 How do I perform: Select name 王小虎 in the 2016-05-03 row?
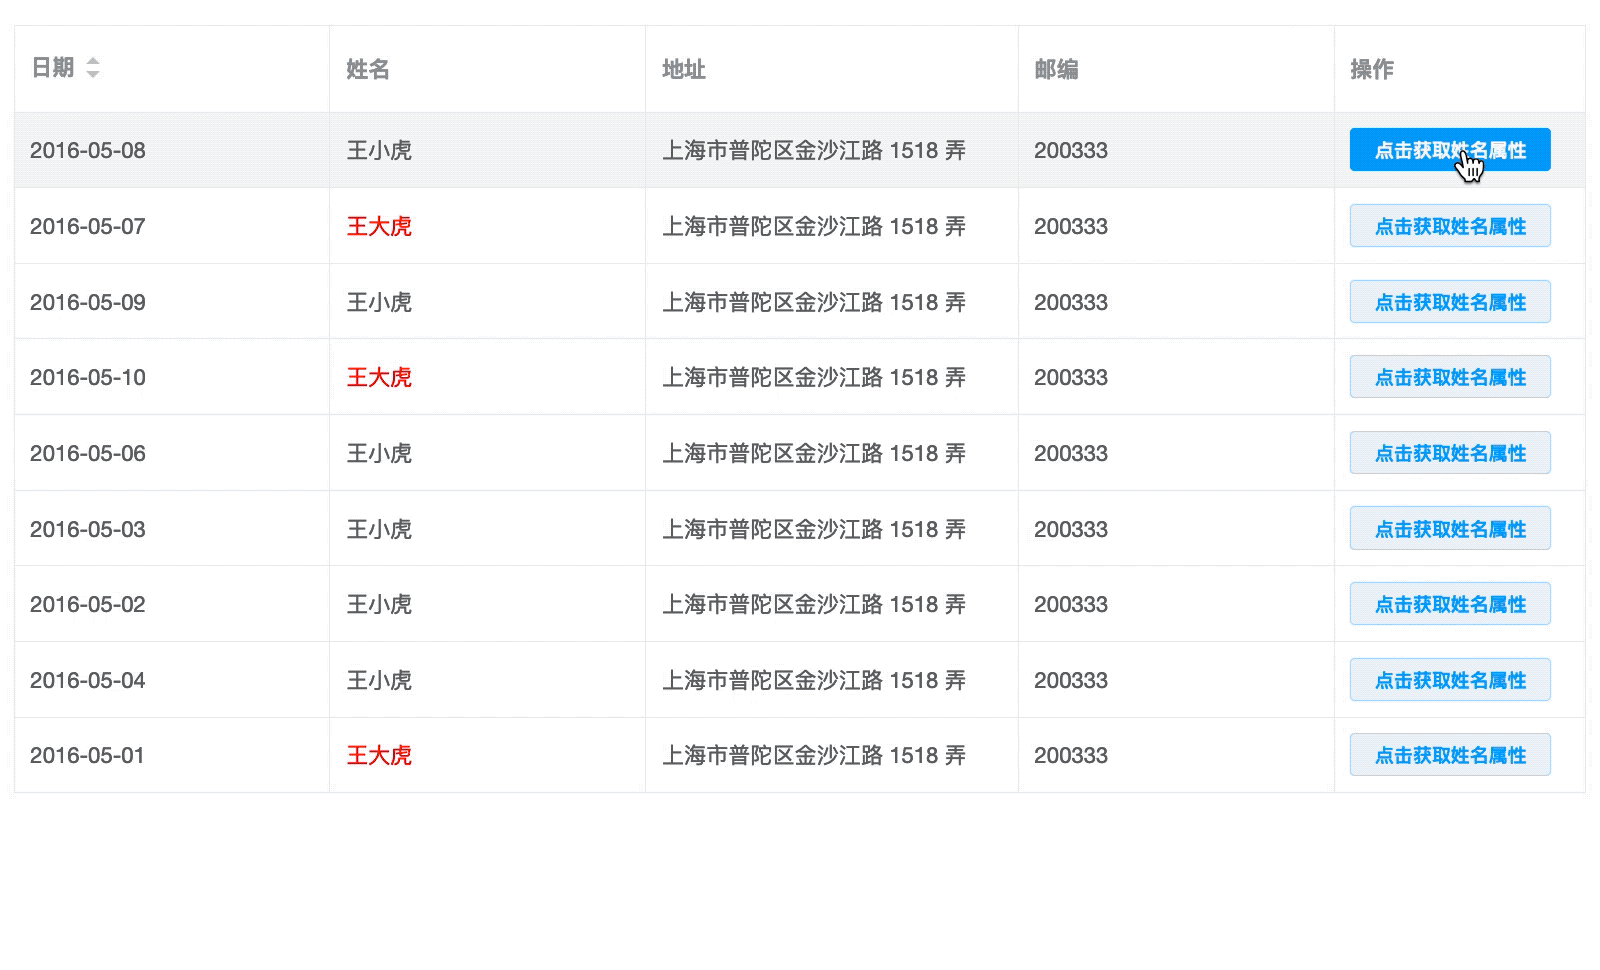(x=379, y=529)
